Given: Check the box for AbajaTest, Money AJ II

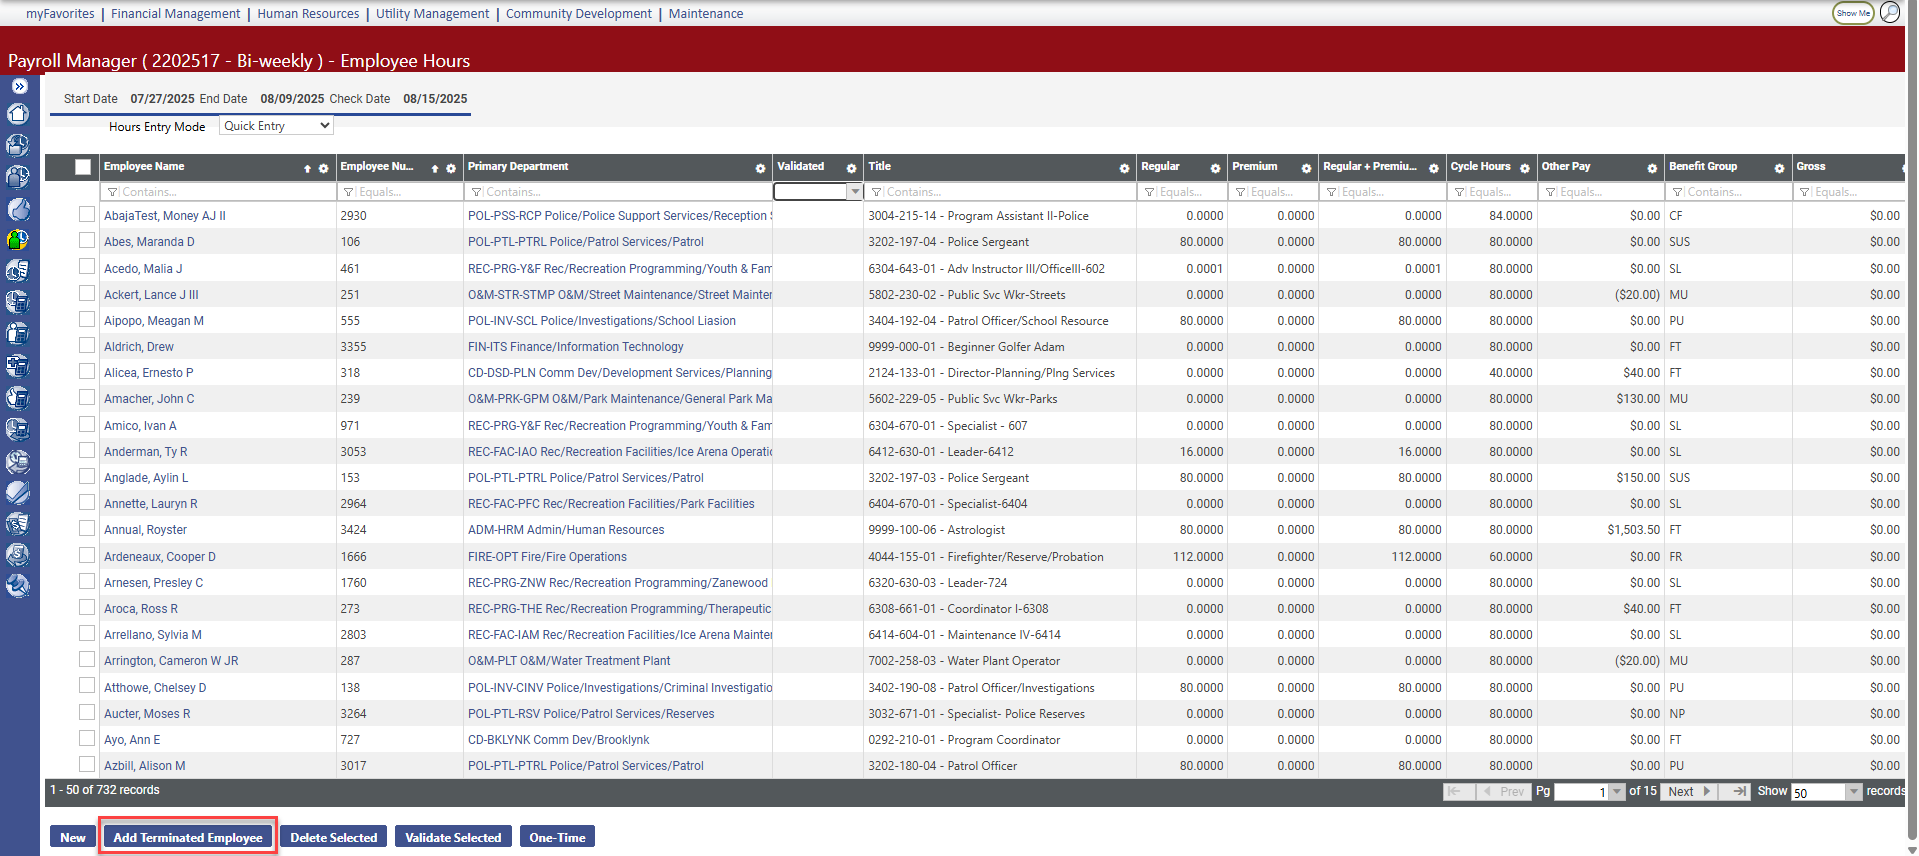Looking at the screenshot, I should tap(87, 214).
